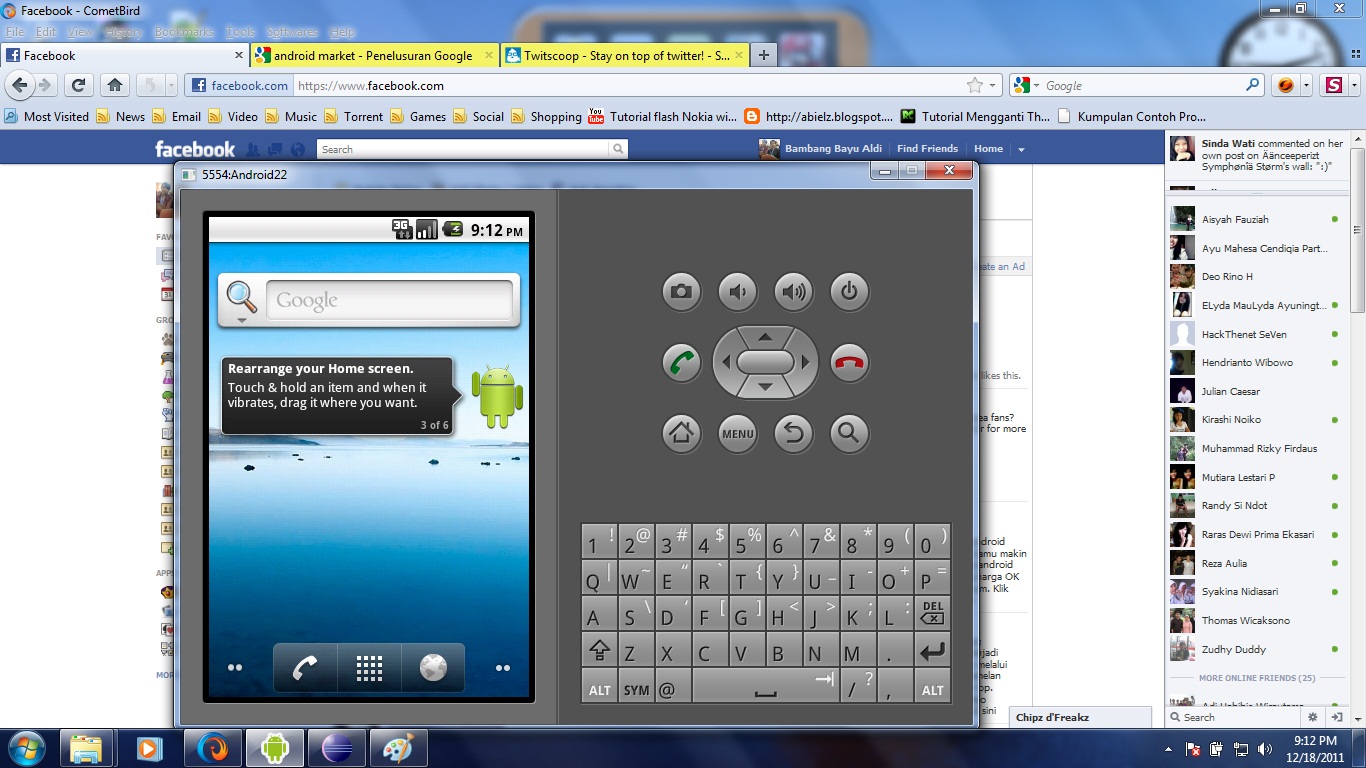The image size is (1366, 768).
Task: Open the Tutorial flash Nokia bookmark
Action: (x=663, y=116)
